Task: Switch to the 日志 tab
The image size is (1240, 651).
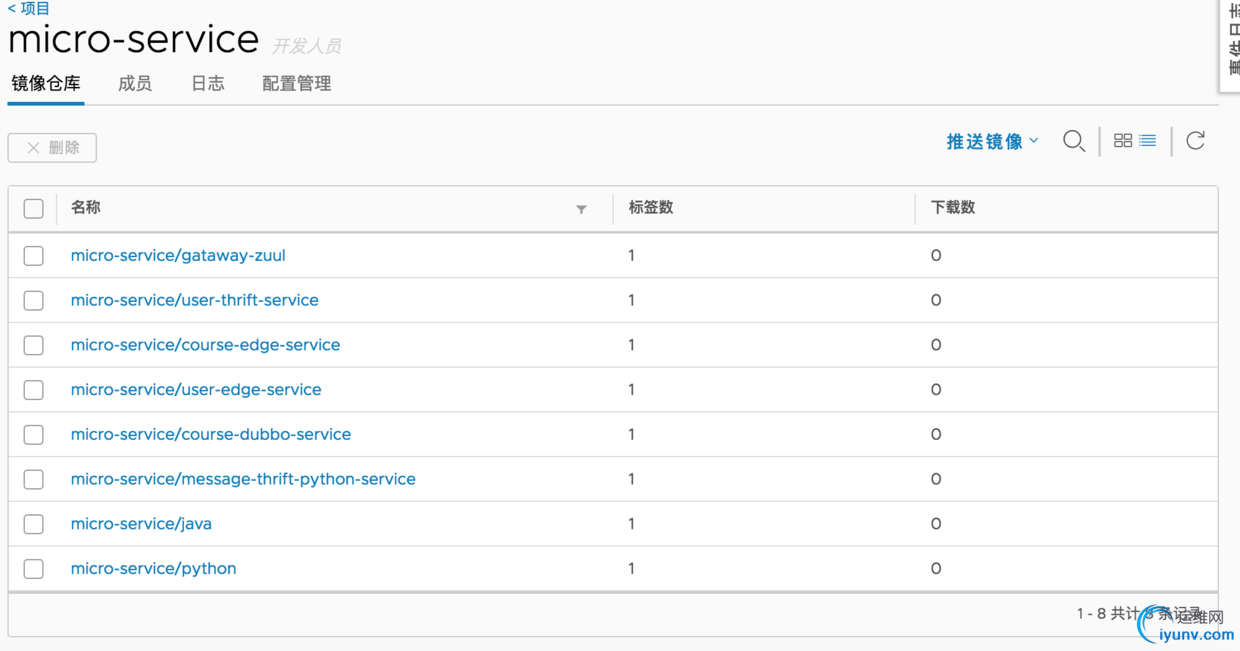Action: (x=207, y=84)
